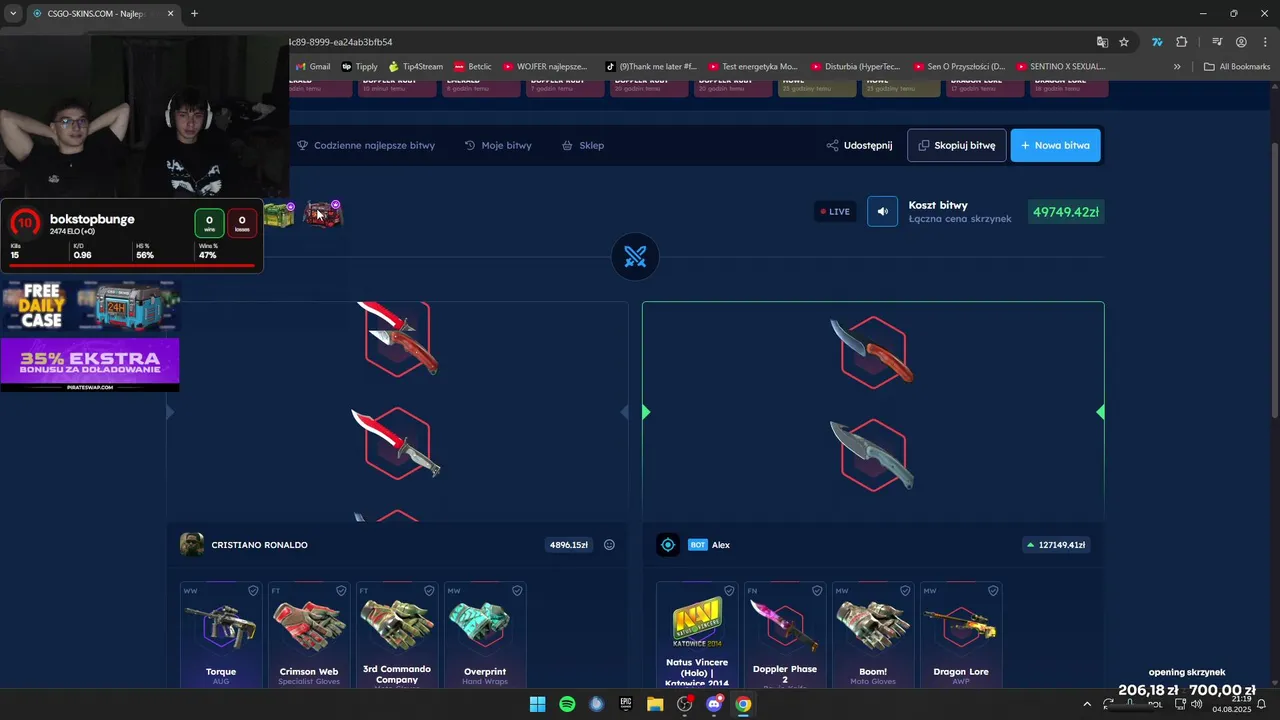
Task: Click the shield icon on Boom! card
Action: click(905, 591)
